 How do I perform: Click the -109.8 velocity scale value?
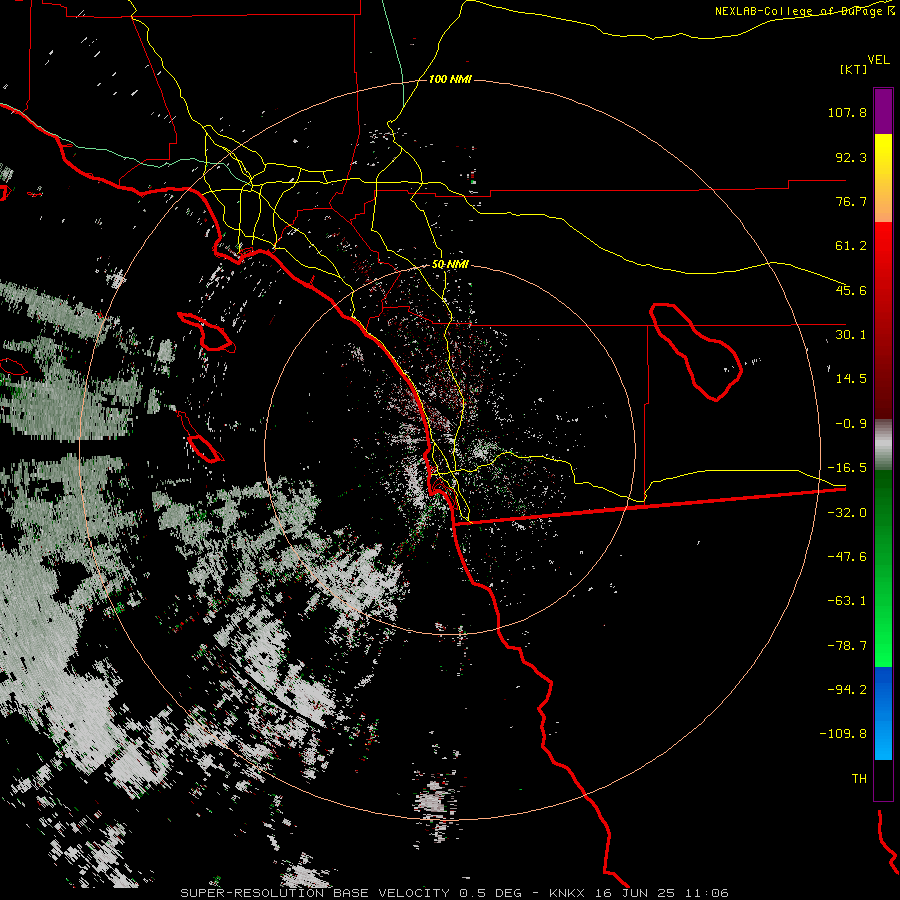(843, 734)
